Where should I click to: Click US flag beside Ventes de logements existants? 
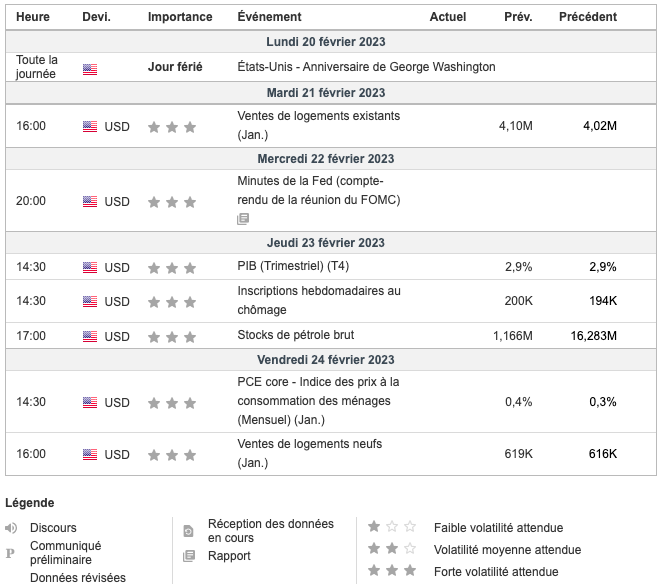(90, 126)
